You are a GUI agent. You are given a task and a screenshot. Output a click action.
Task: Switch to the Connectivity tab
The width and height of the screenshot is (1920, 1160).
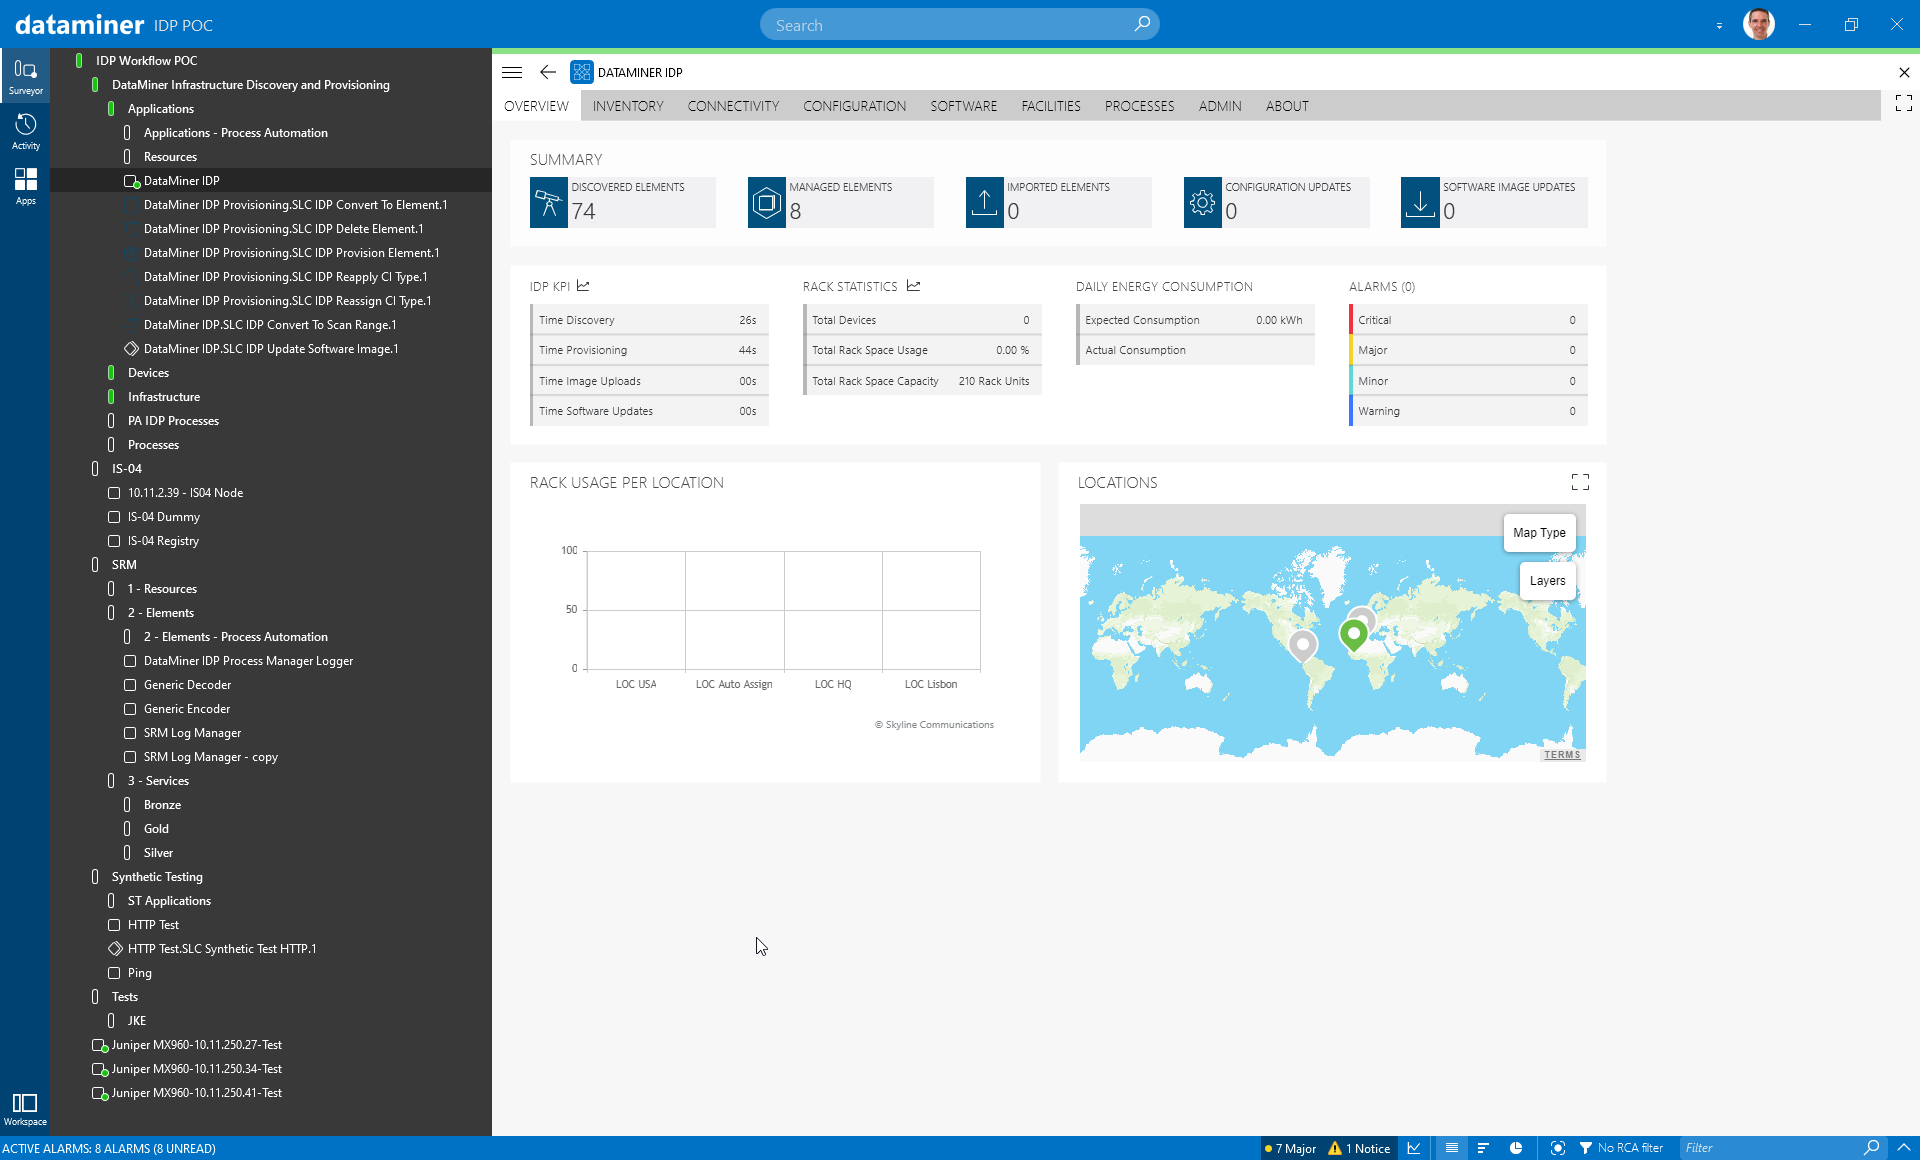(x=733, y=106)
